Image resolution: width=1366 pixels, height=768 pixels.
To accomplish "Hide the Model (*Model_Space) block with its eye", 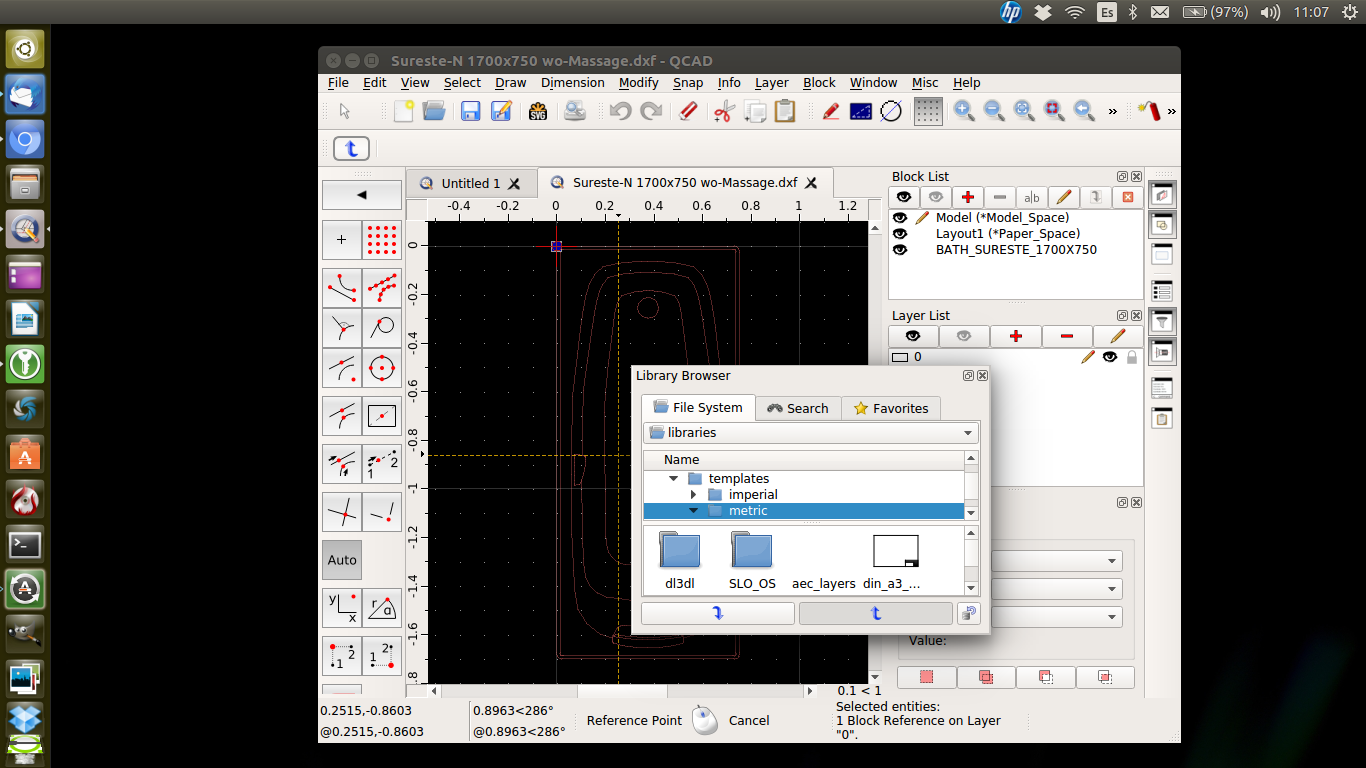I will 900,217.
